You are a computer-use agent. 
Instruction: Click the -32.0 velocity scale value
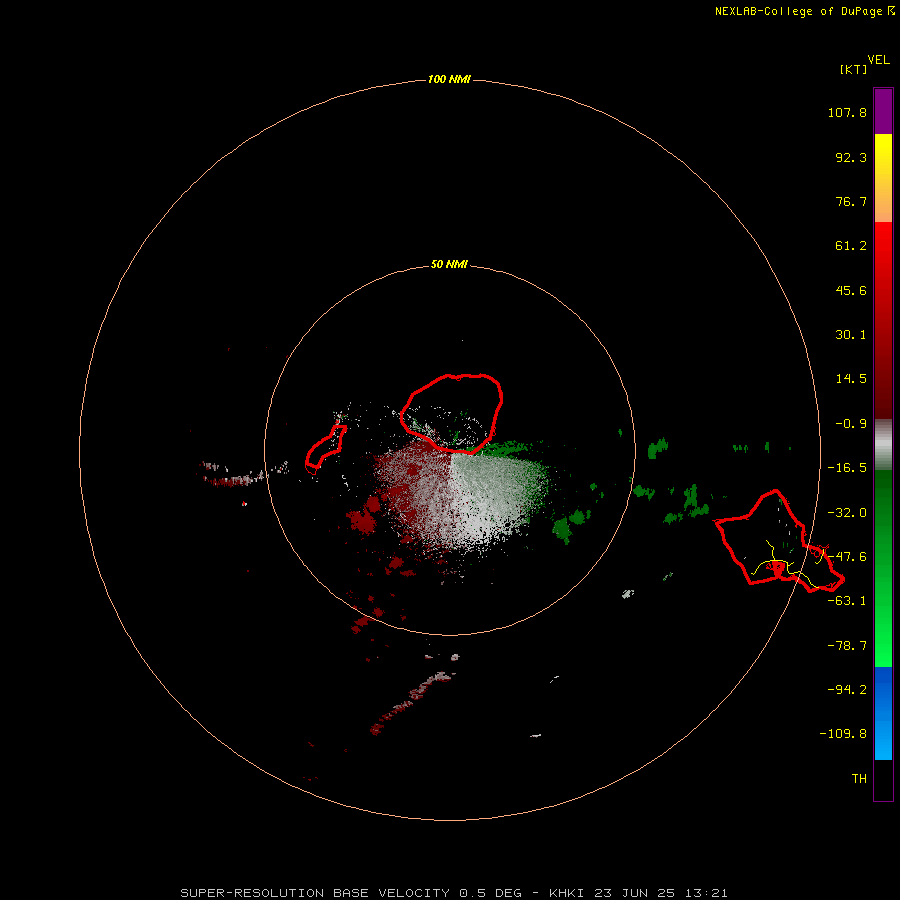[x=847, y=513]
